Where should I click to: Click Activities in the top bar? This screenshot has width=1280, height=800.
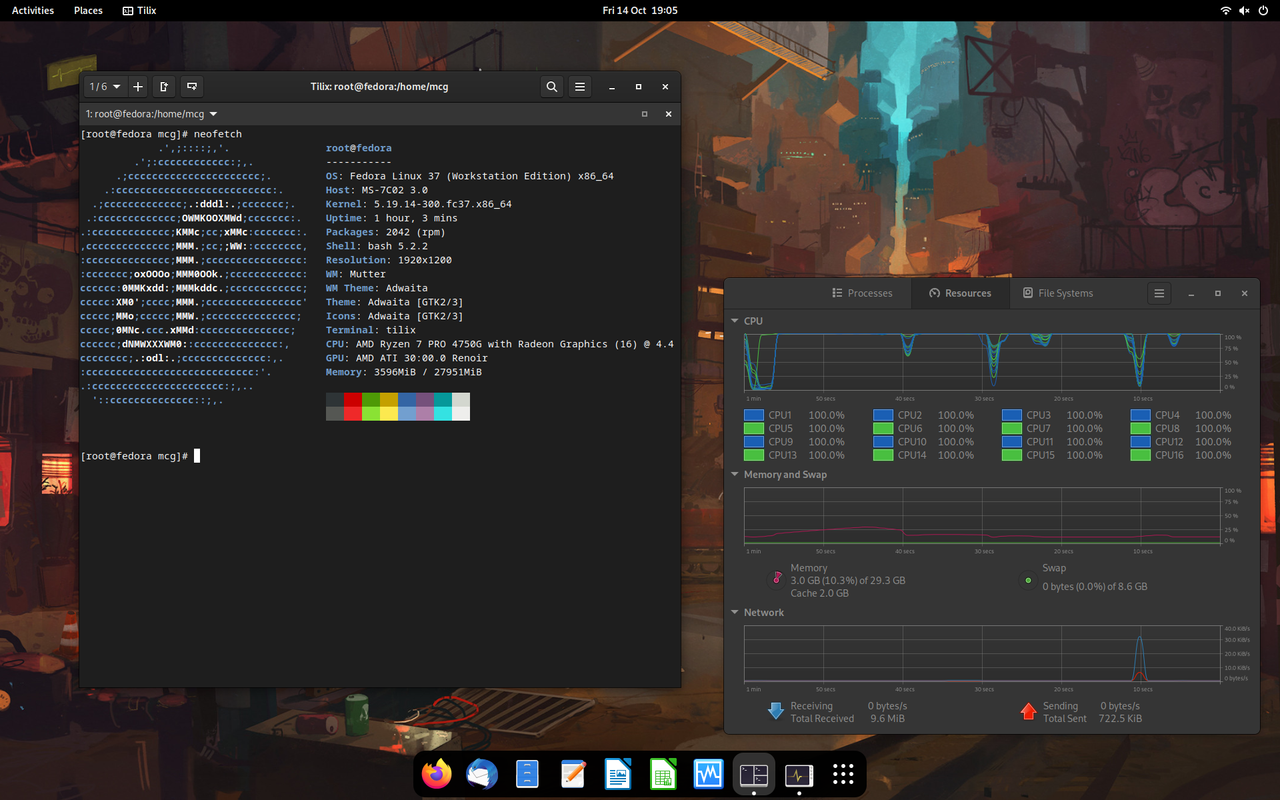(x=32, y=10)
